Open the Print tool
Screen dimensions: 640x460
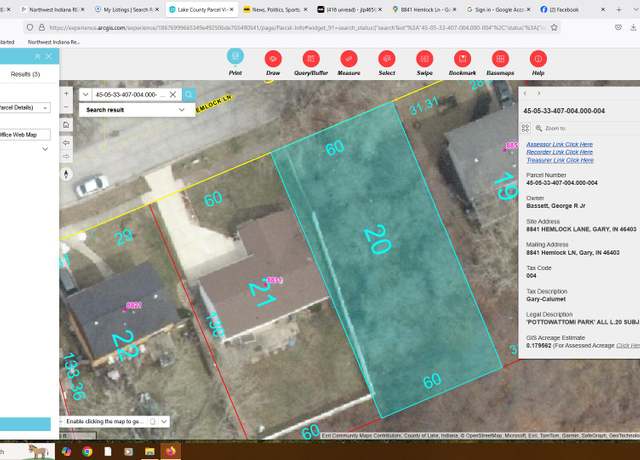[x=235, y=58]
